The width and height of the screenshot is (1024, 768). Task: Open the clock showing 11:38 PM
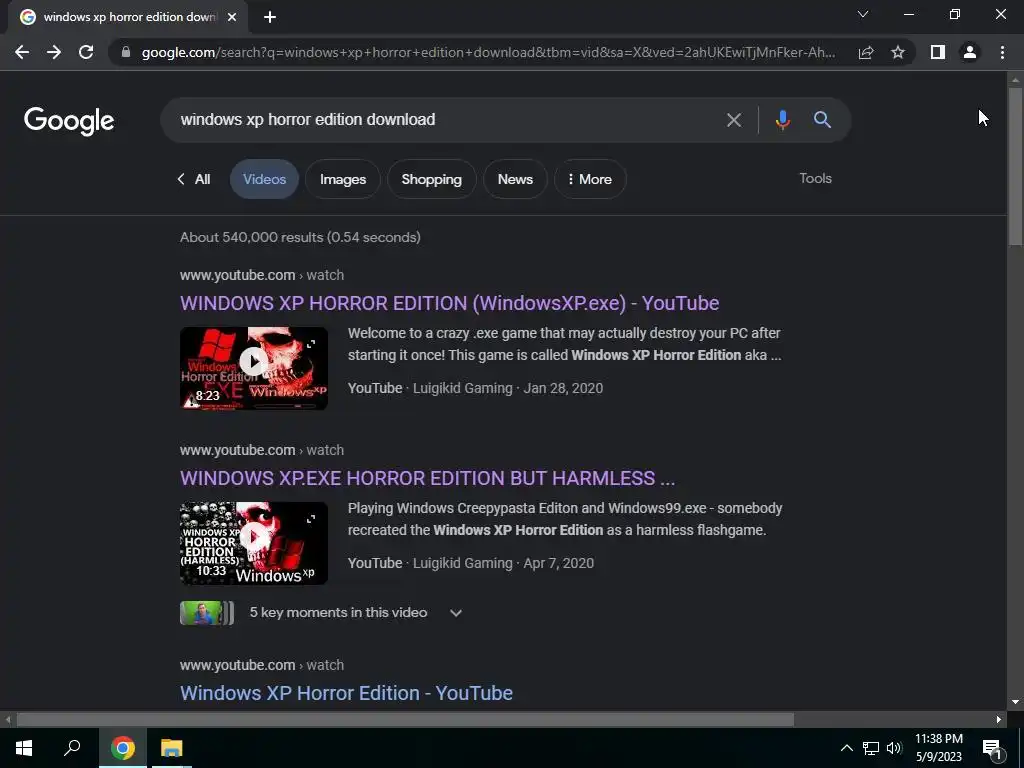click(x=938, y=748)
